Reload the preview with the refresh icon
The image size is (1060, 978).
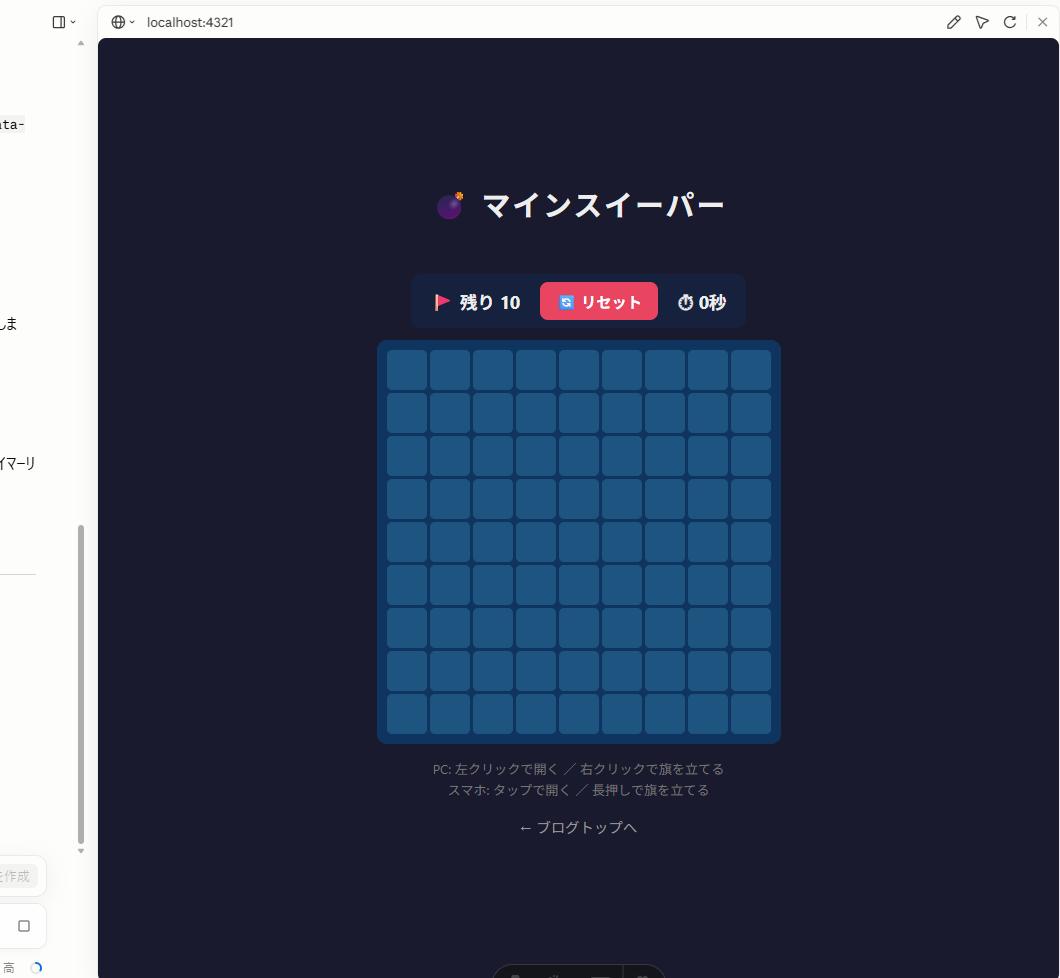pyautogui.click(x=1010, y=22)
